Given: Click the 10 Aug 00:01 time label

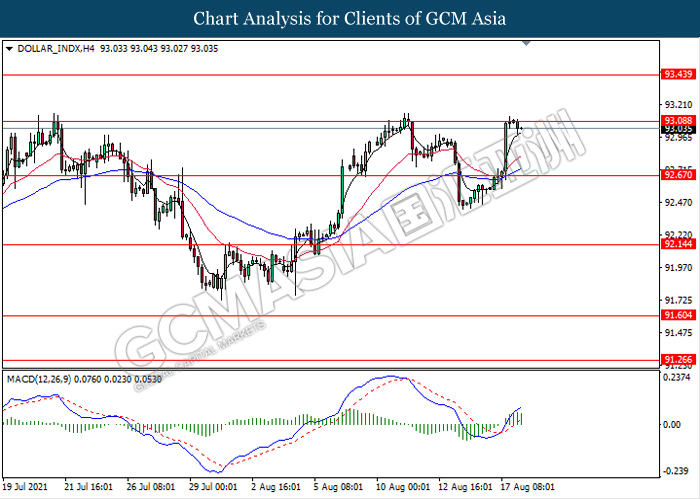Looking at the screenshot, I should (403, 486).
